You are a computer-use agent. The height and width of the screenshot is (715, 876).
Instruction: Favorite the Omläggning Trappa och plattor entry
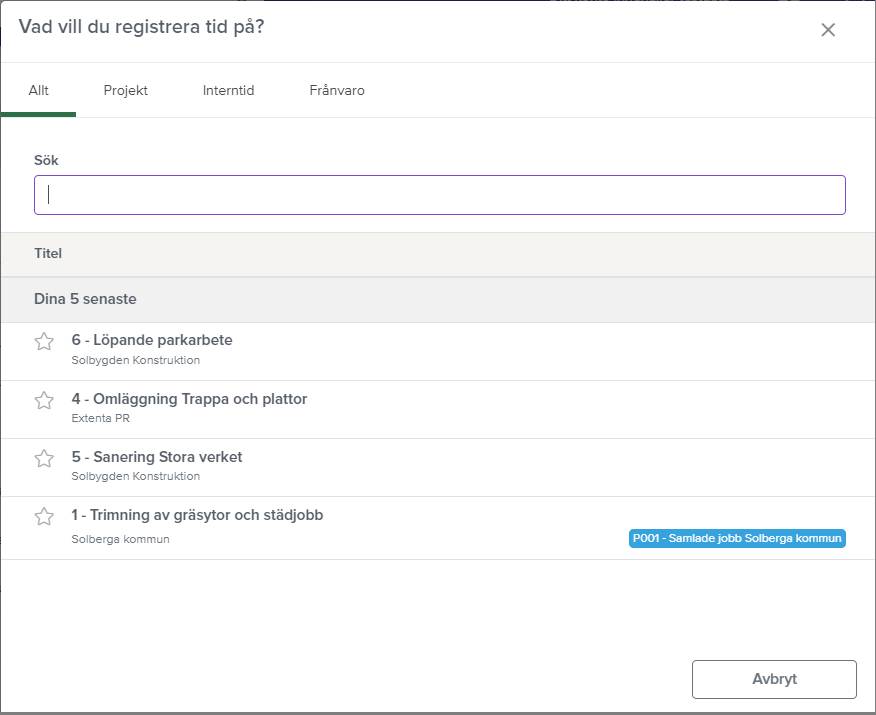(44, 400)
